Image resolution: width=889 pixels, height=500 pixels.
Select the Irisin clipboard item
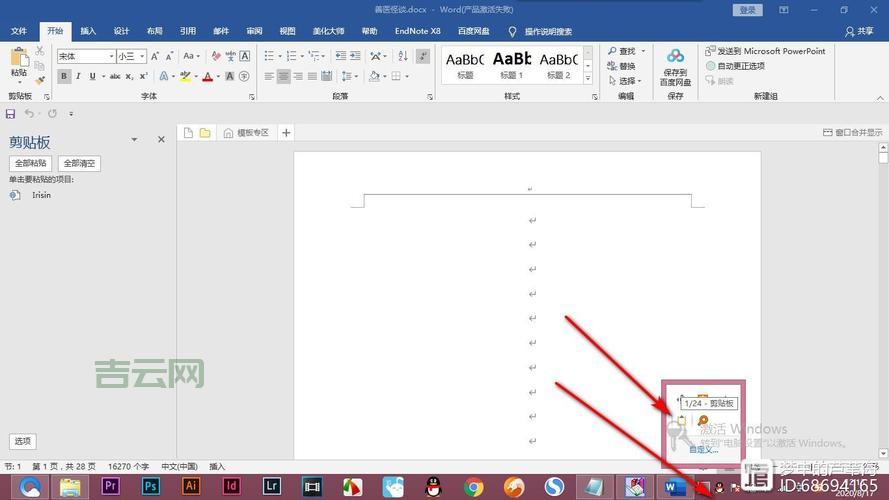pos(41,195)
